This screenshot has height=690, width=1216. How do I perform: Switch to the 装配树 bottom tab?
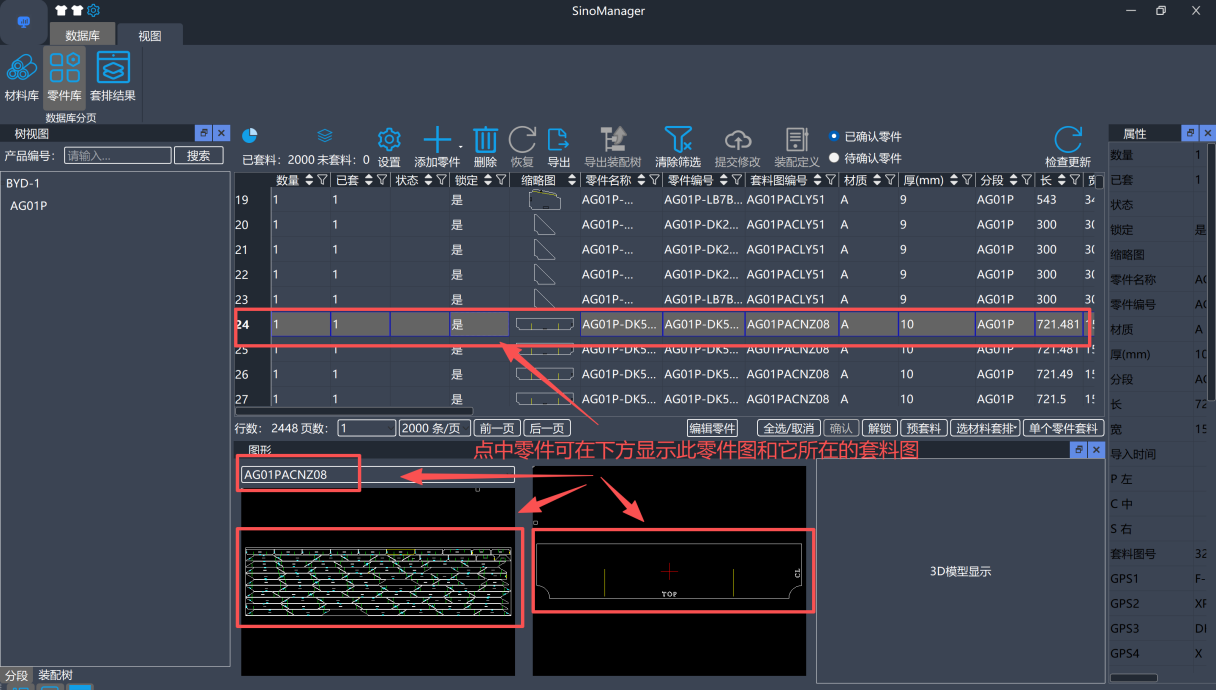click(x=55, y=675)
